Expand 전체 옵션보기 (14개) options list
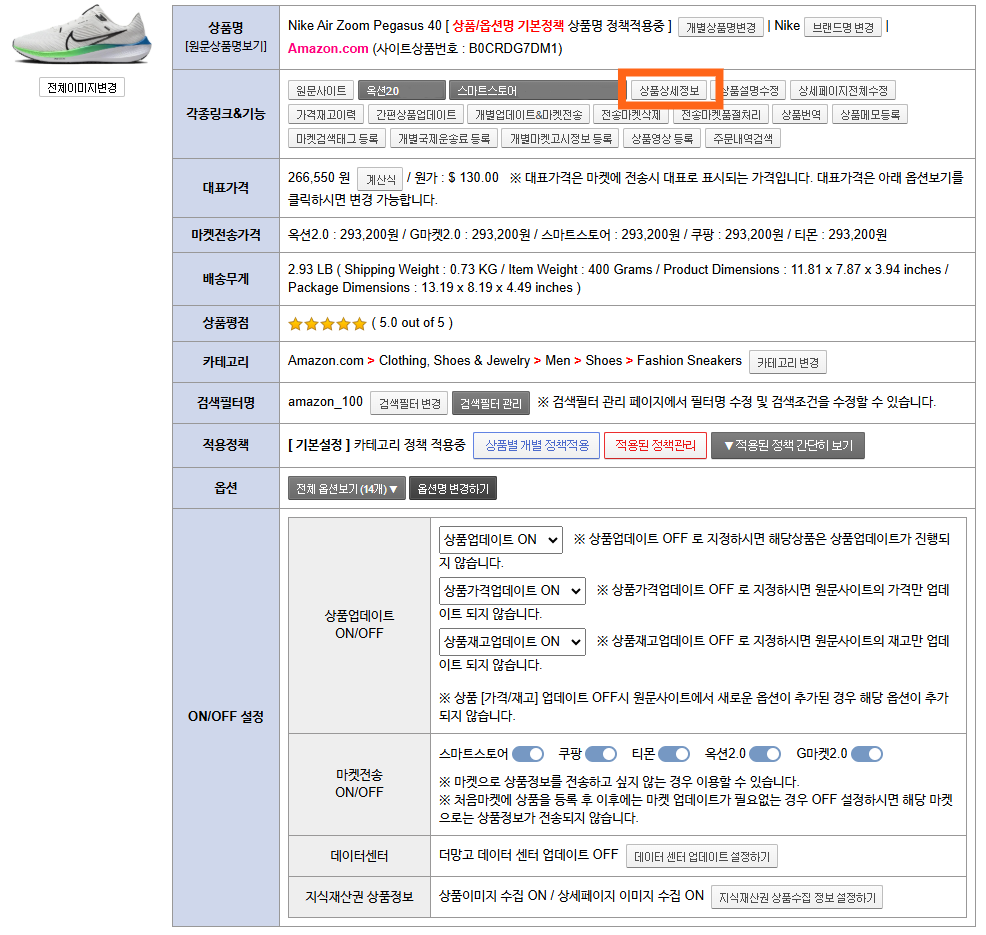 [x=346, y=489]
